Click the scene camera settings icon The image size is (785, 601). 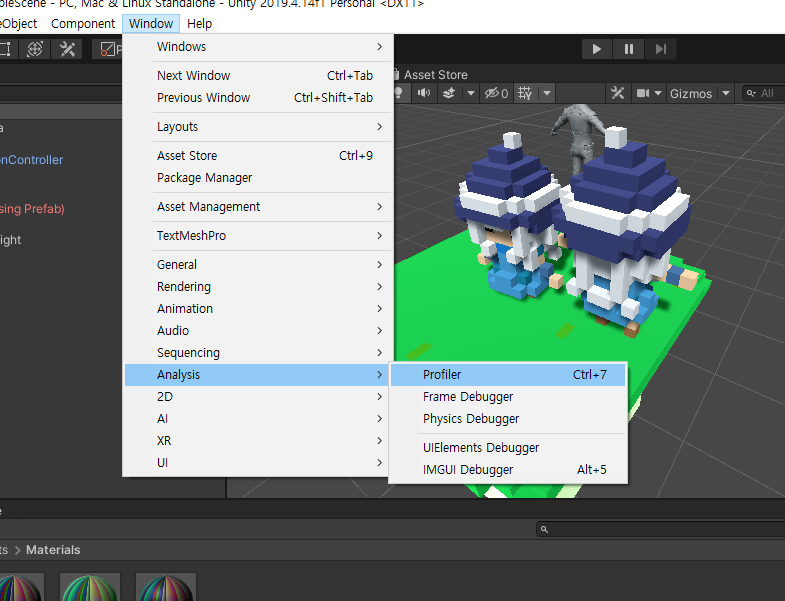click(643, 93)
